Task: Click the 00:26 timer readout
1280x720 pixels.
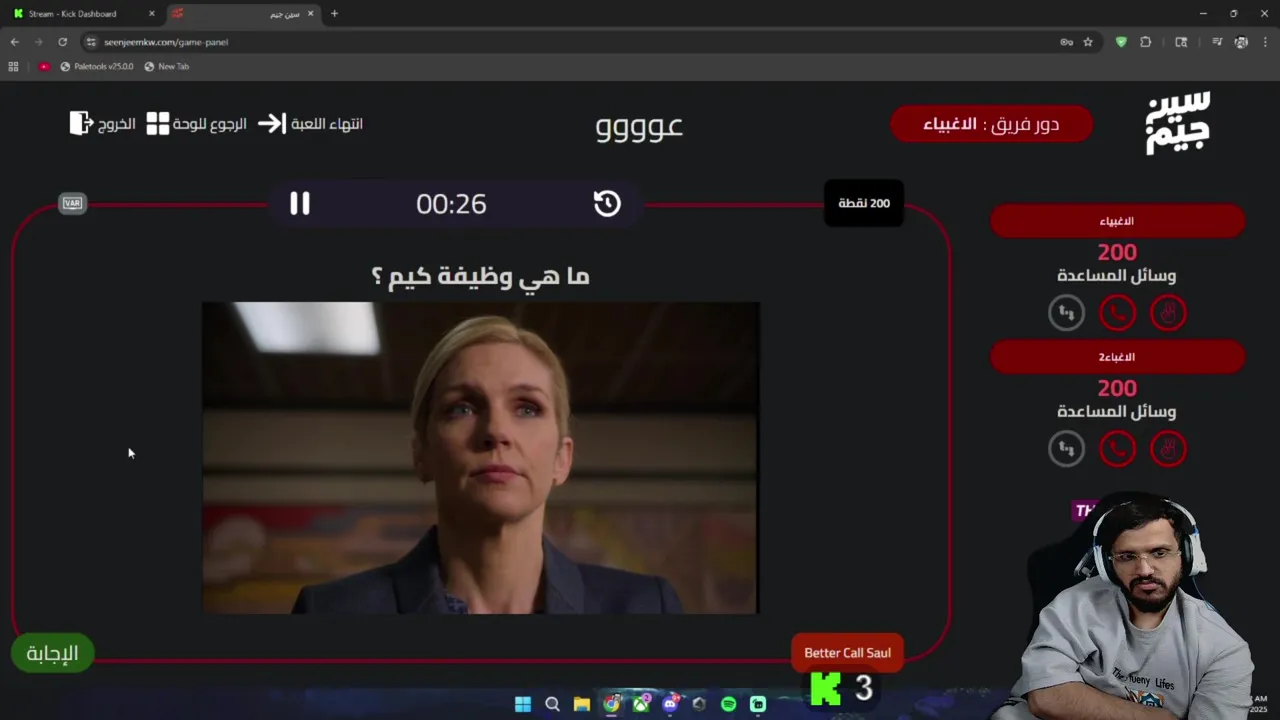Action: (x=451, y=204)
